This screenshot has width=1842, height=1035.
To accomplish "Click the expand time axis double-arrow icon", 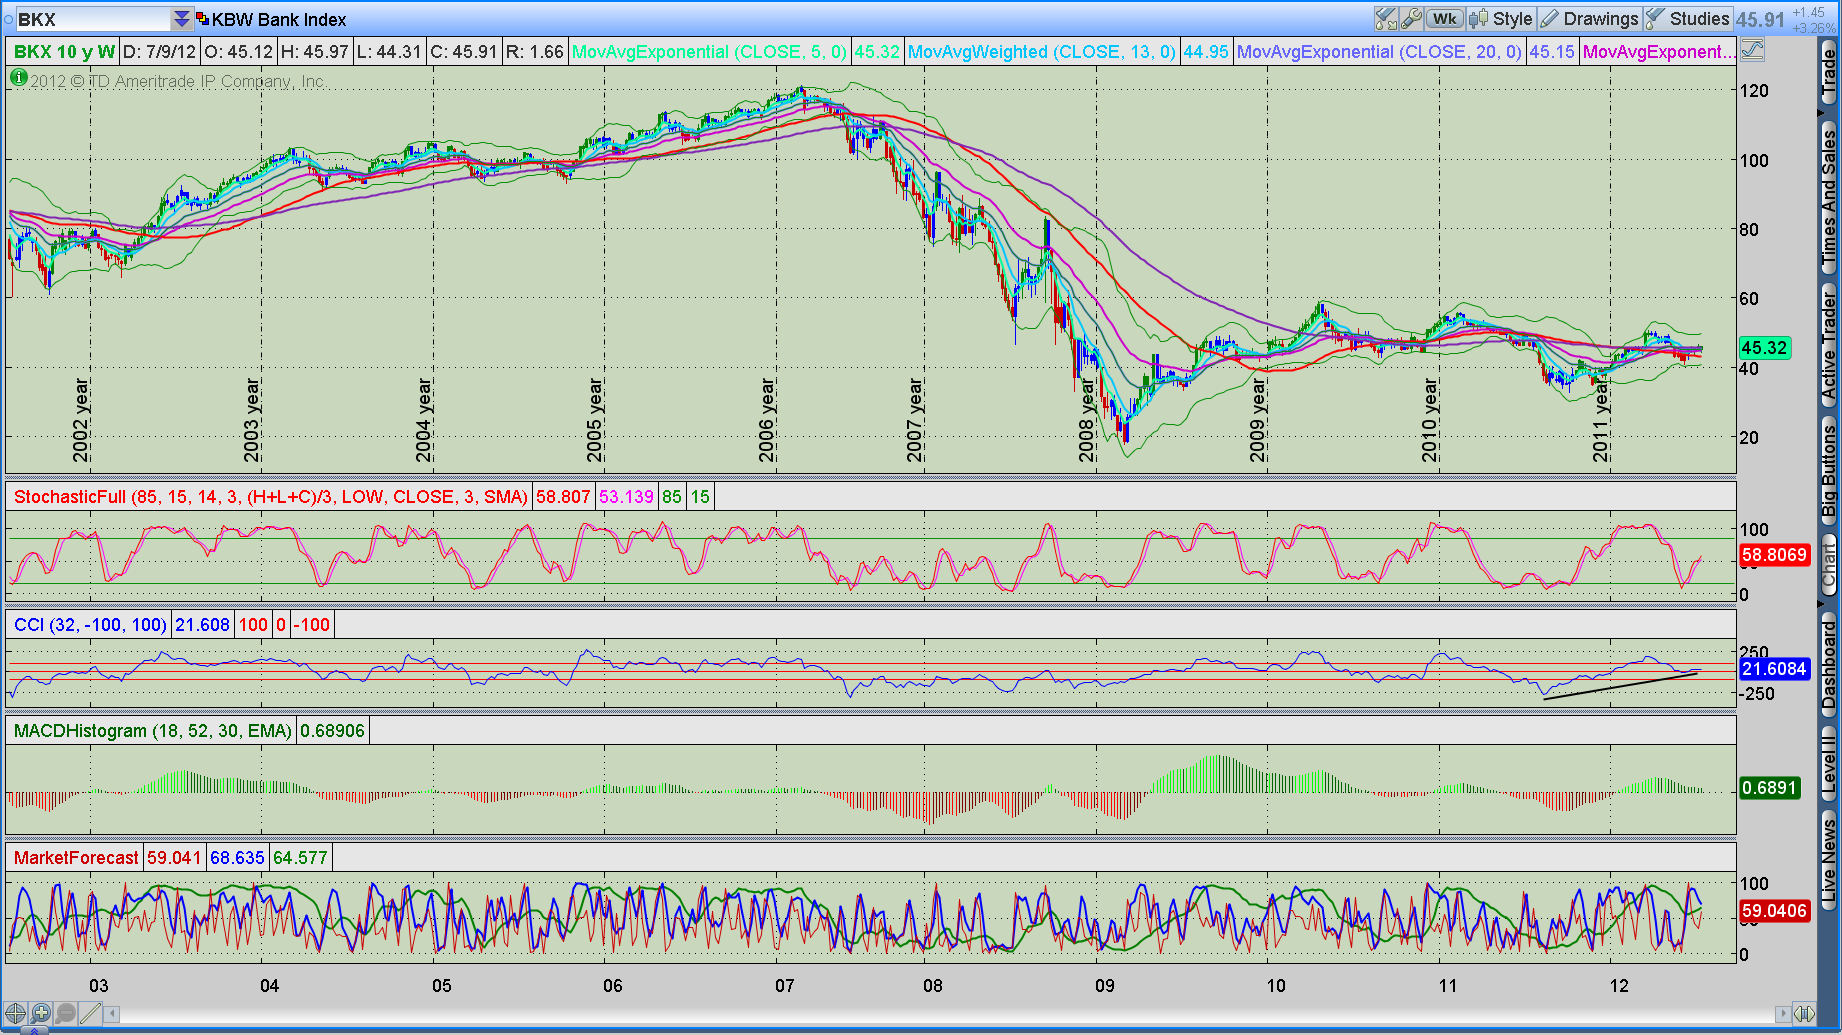I will (1803, 1014).
